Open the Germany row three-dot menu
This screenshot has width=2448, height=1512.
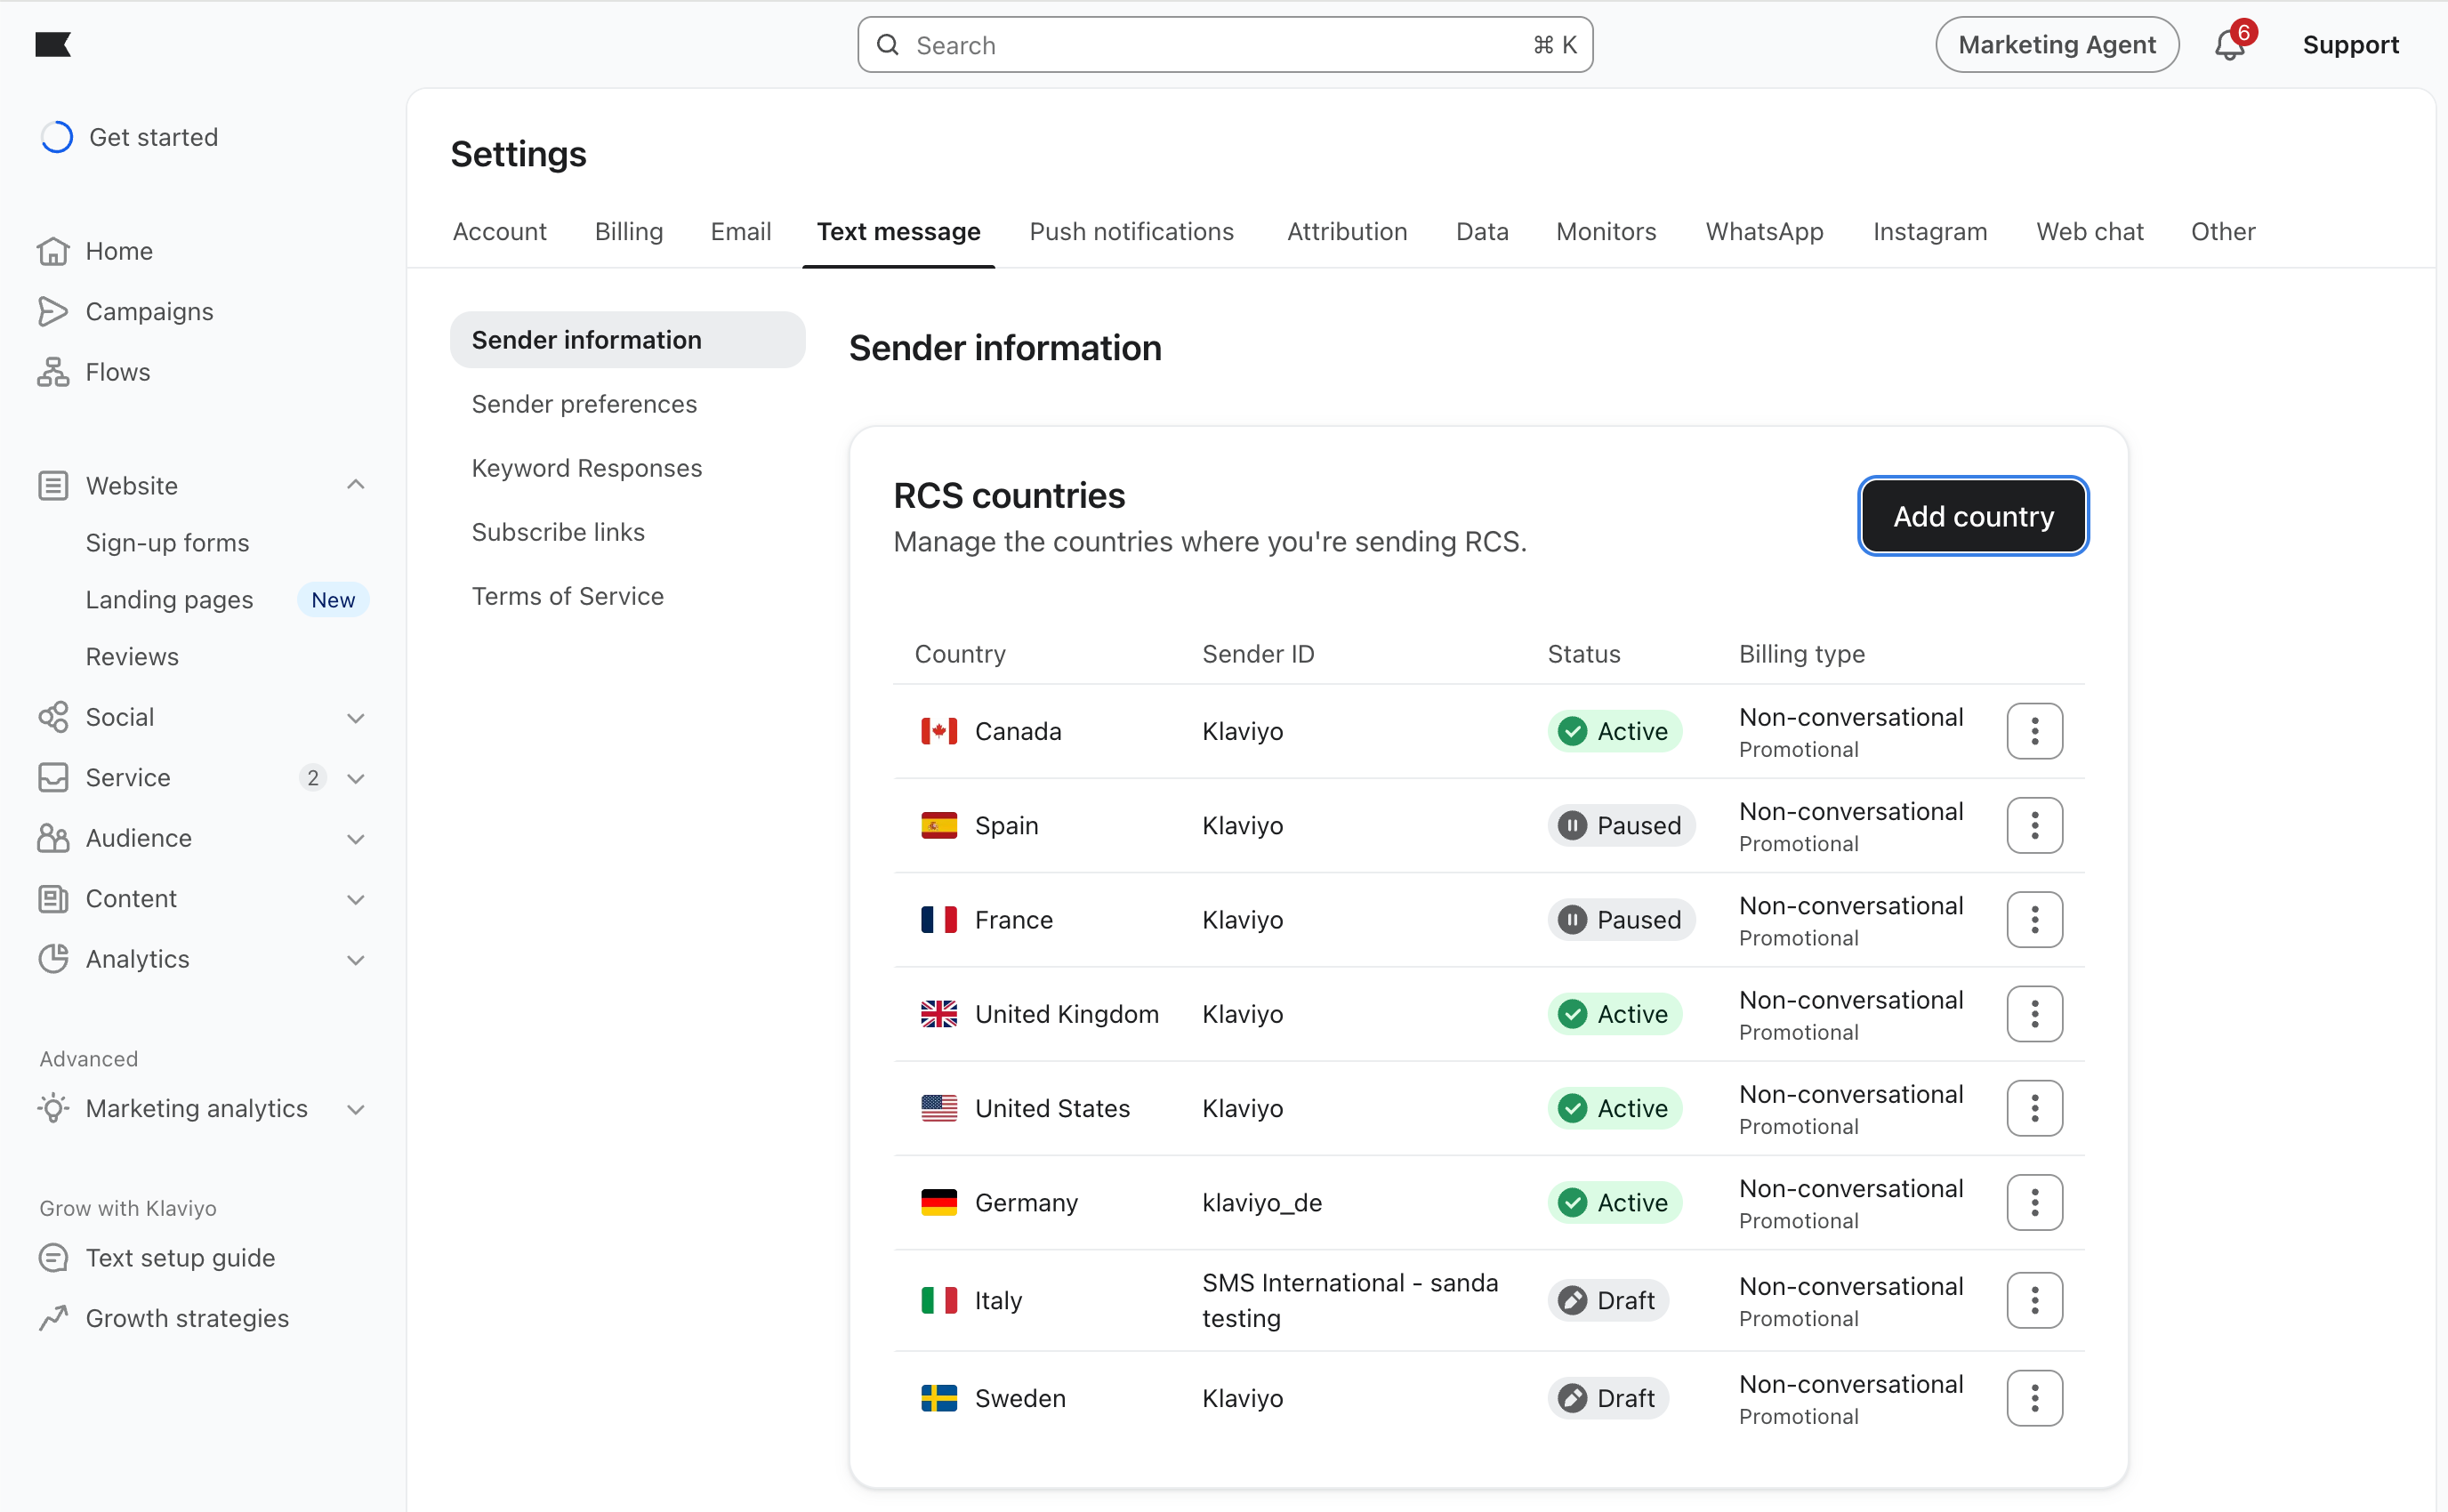coord(2034,1202)
